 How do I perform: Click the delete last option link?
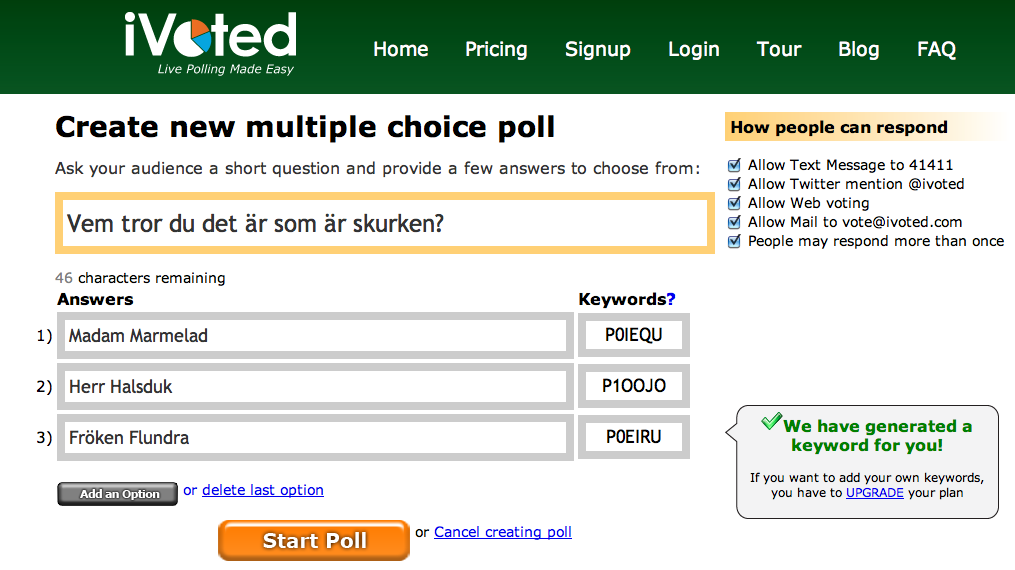[262, 490]
